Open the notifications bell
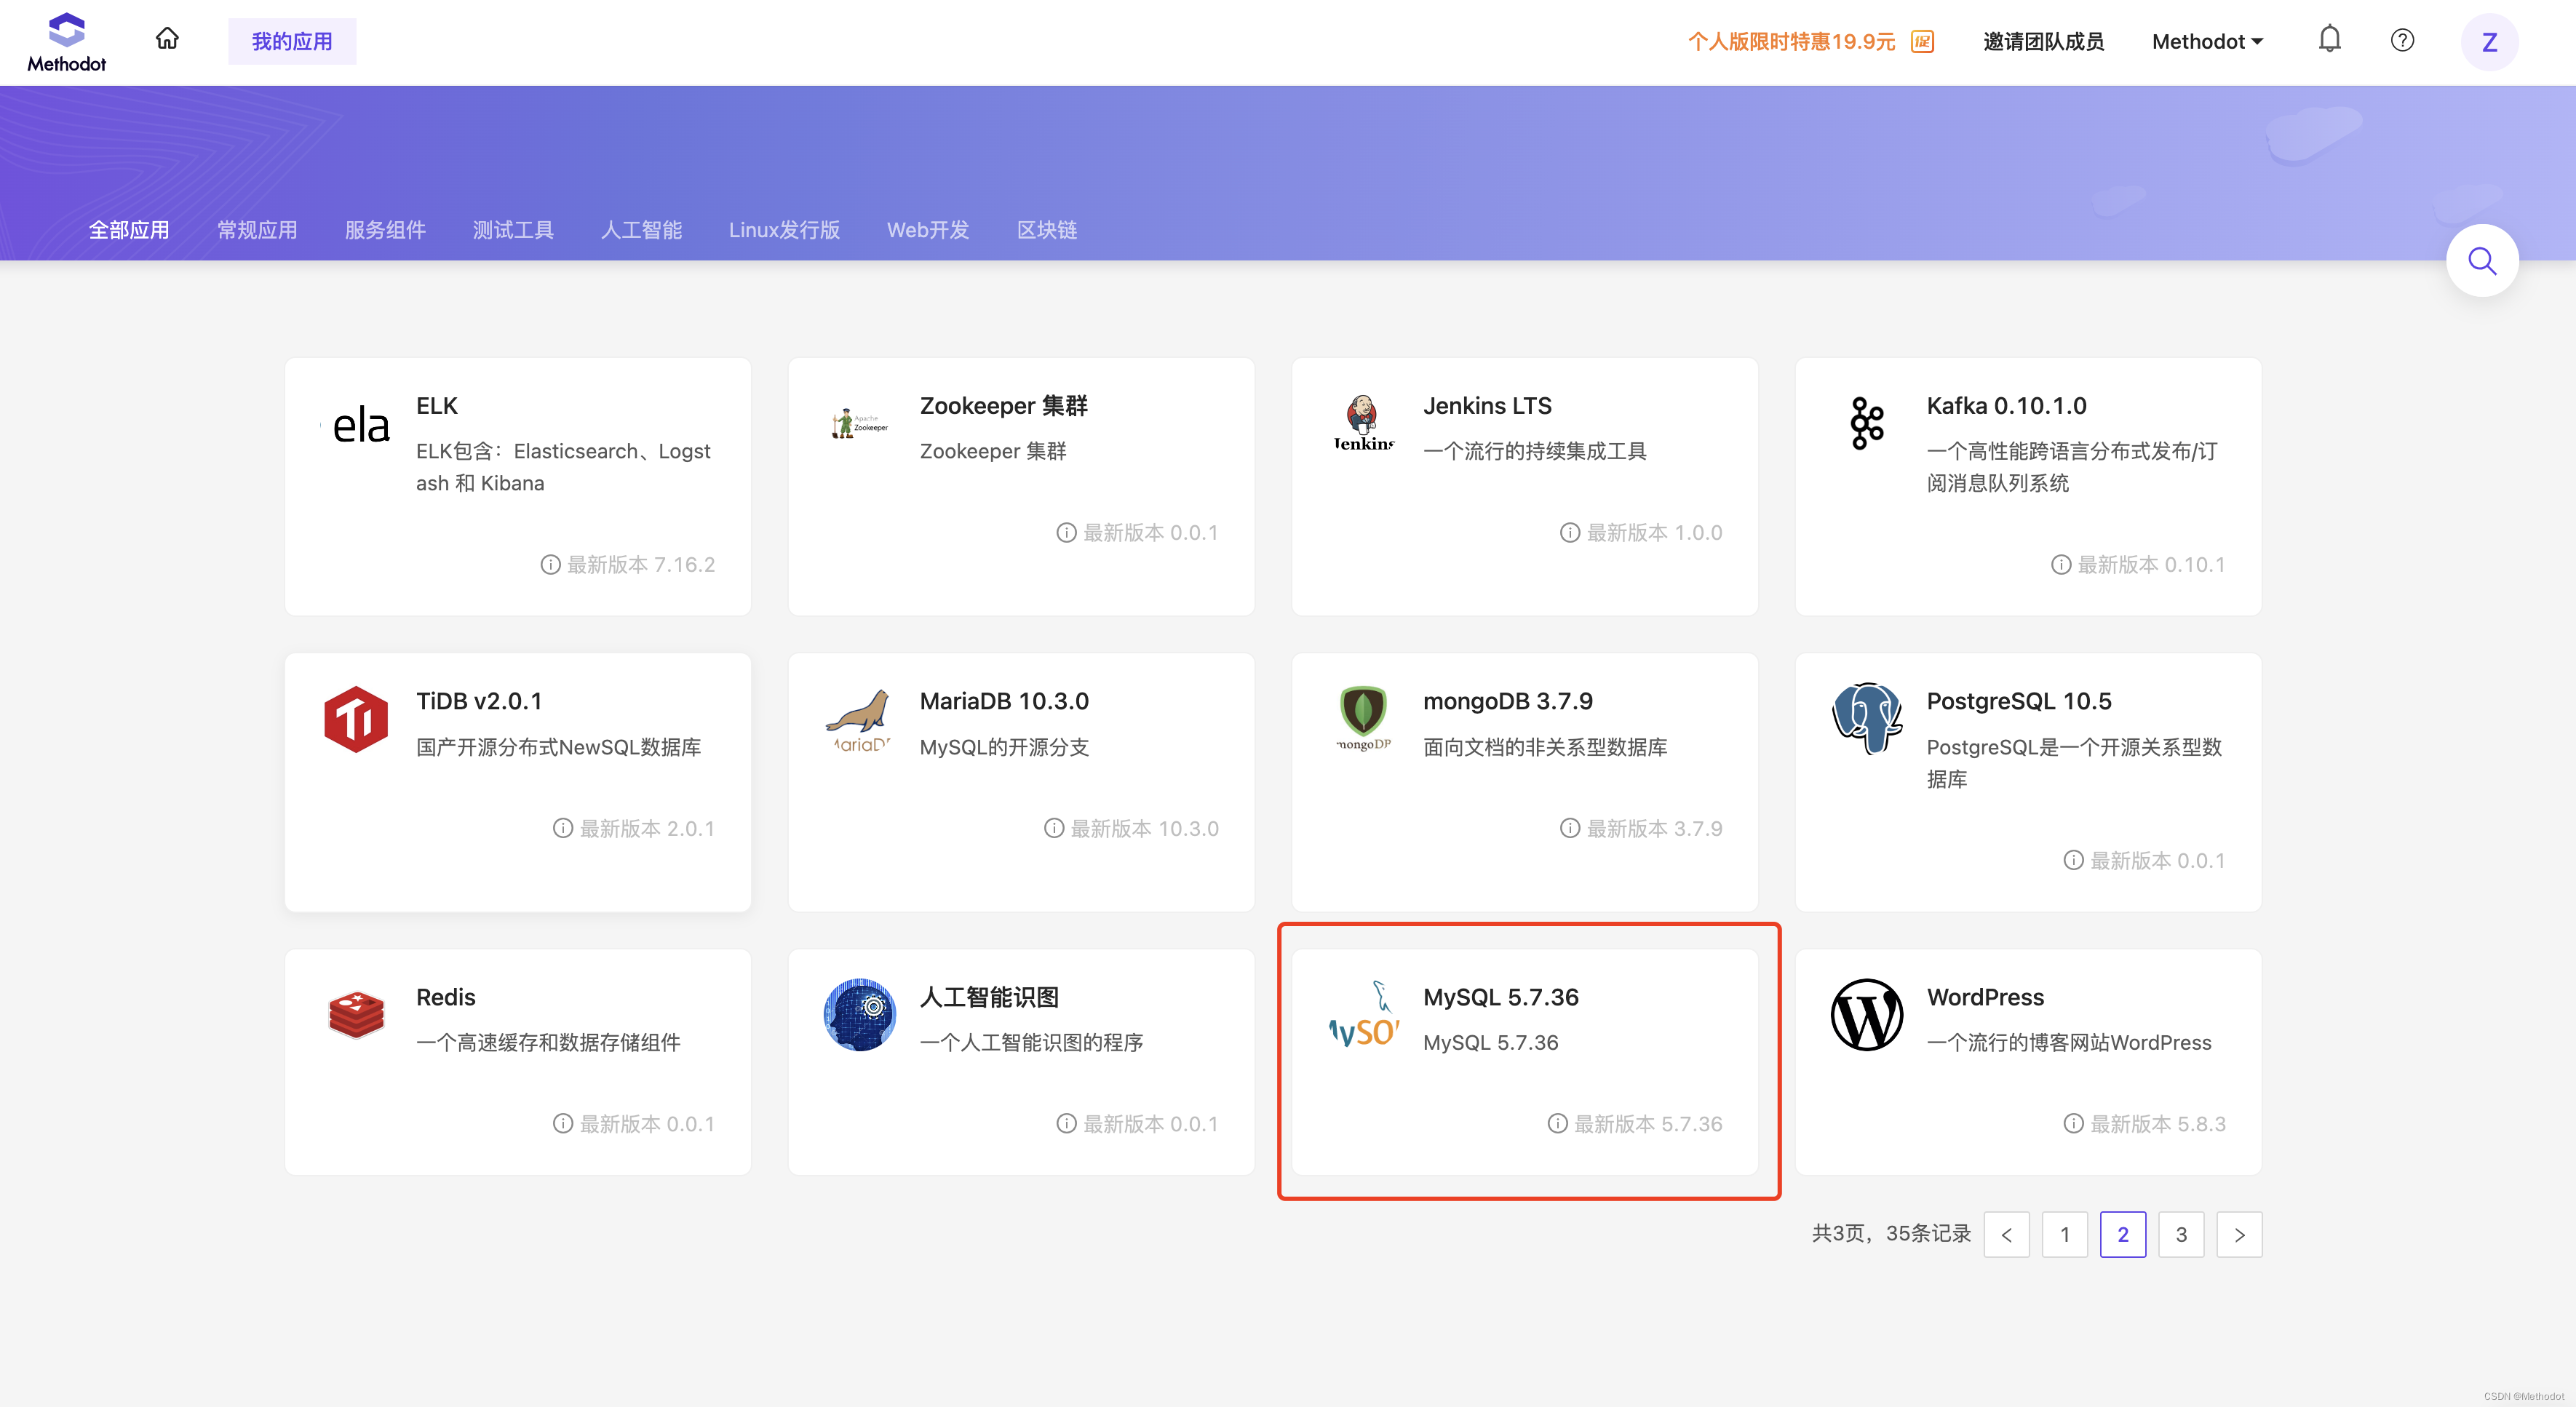Image resolution: width=2576 pixels, height=1407 pixels. [x=2329, y=40]
